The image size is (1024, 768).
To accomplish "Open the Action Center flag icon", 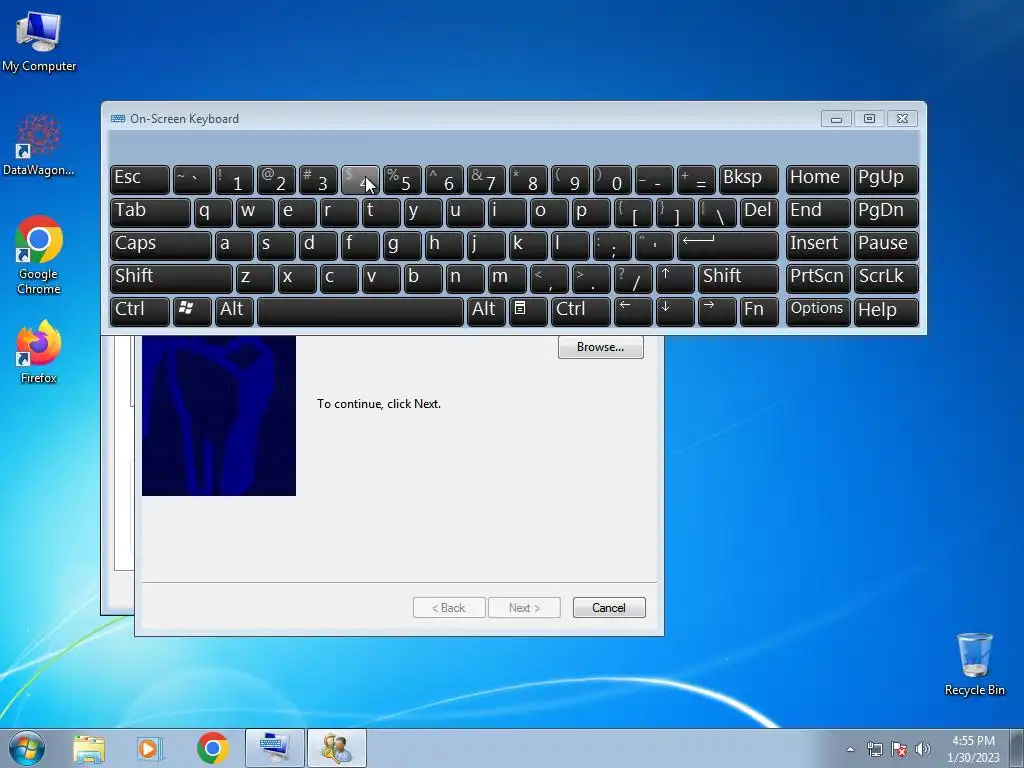I will tap(899, 749).
